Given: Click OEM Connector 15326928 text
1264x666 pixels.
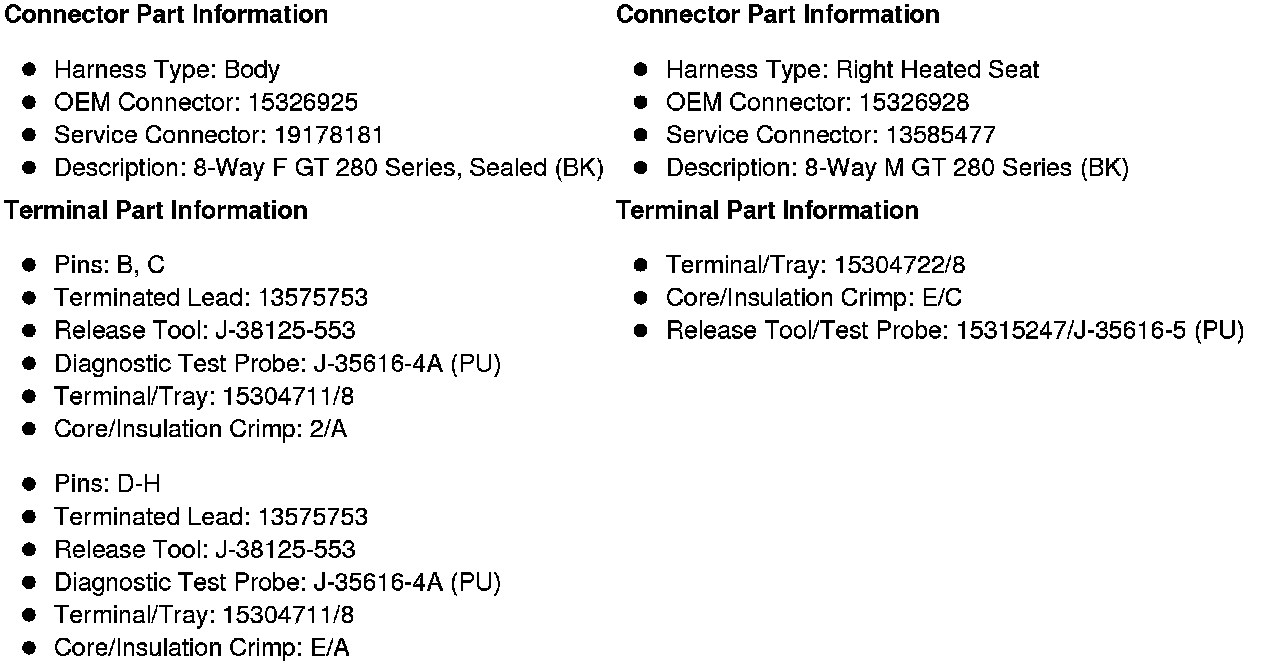Looking at the screenshot, I should [817, 103].
